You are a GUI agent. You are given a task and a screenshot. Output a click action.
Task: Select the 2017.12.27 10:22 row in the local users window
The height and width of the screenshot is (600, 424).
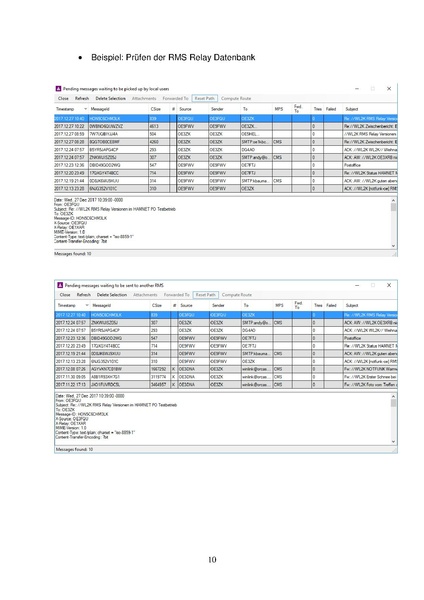click(x=225, y=126)
